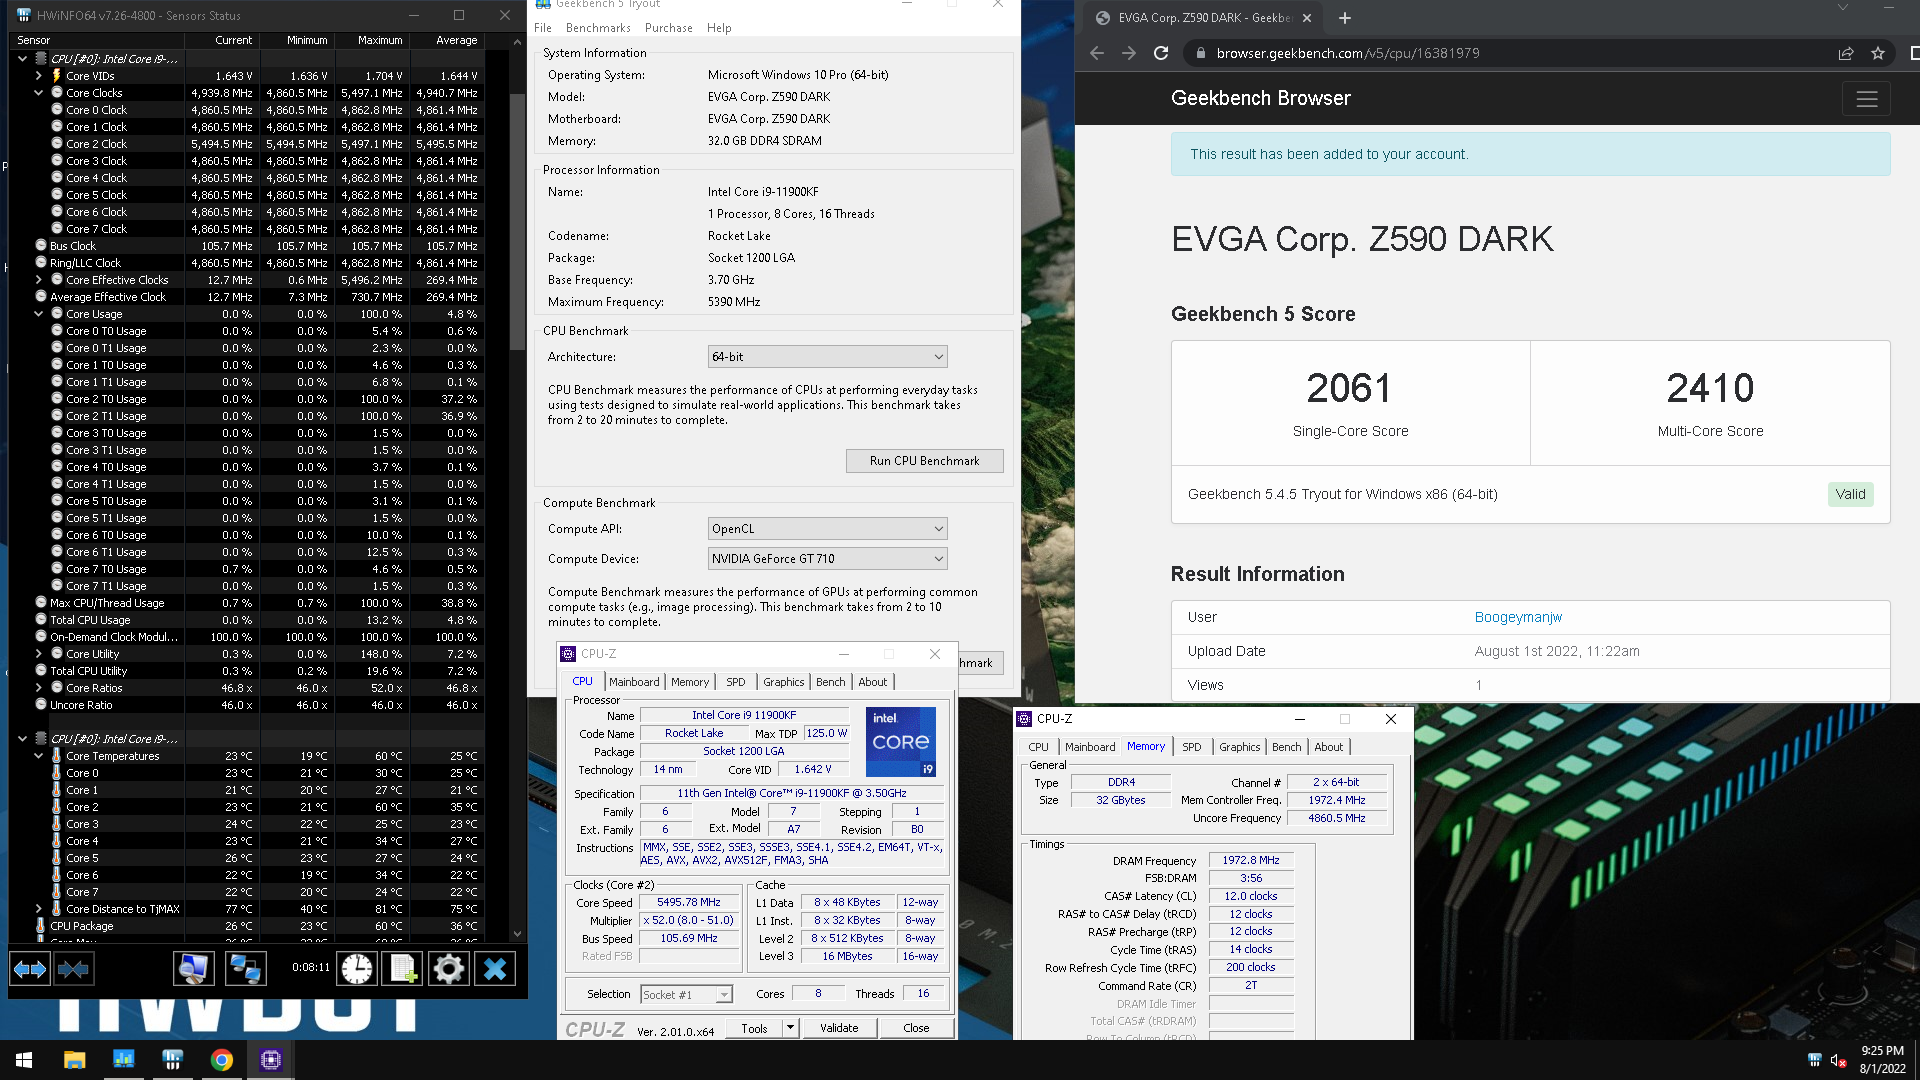Screen dimensions: 1920x1080
Task: Open Windows Start menu
Action: pyautogui.click(x=24, y=1060)
